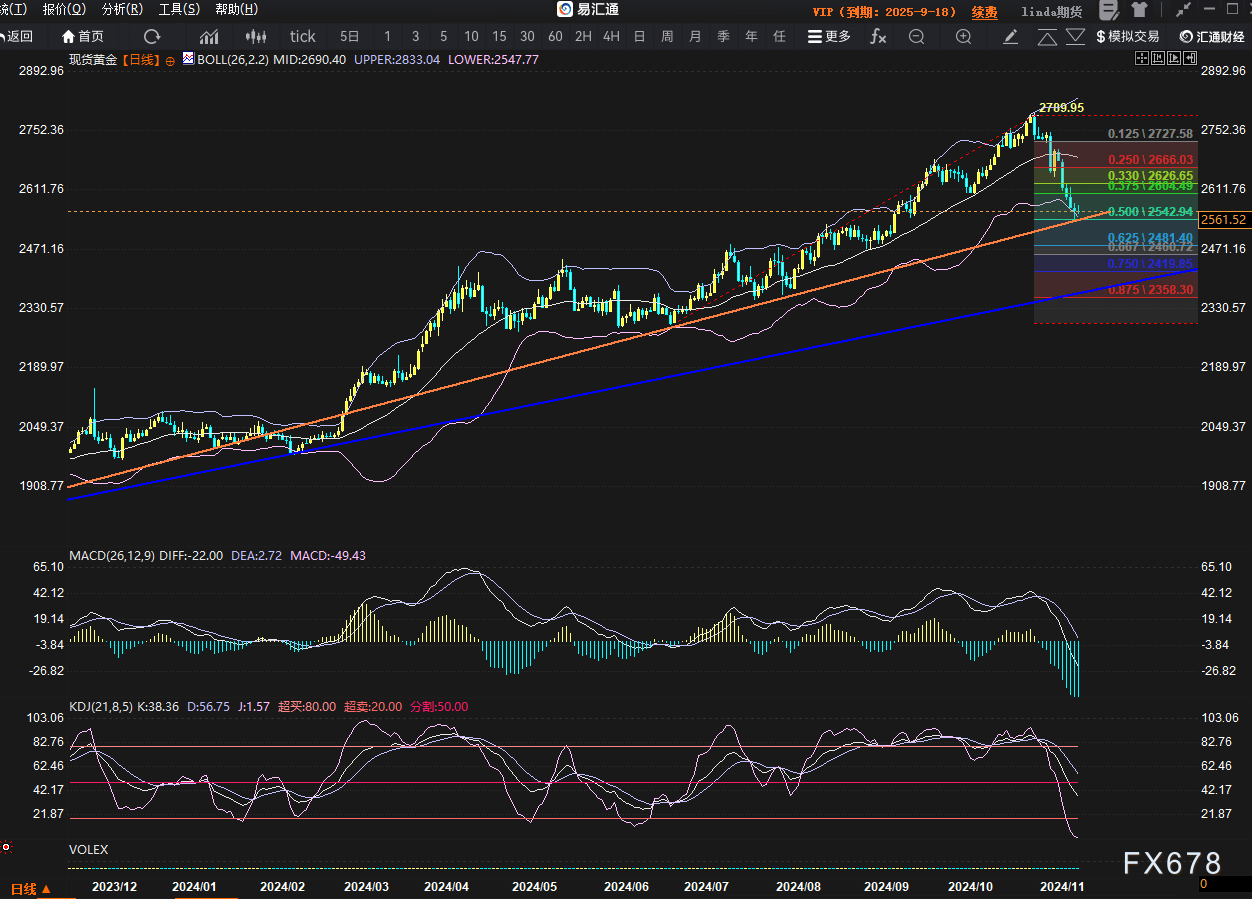Click the refresh icon in the toolbar
The width and height of the screenshot is (1252, 899).
tap(152, 36)
